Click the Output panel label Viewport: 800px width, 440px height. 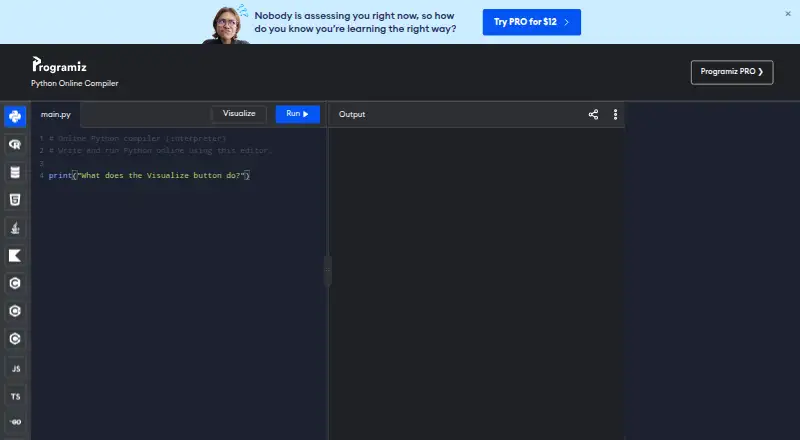(x=352, y=114)
